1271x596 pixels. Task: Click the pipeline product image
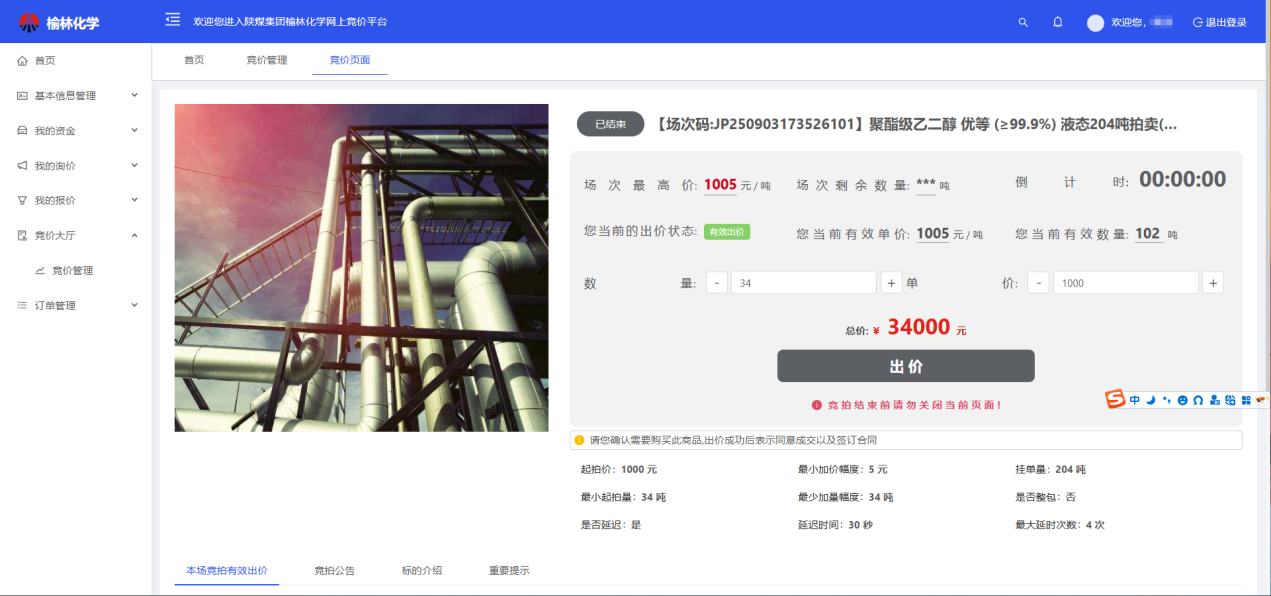[x=361, y=268]
